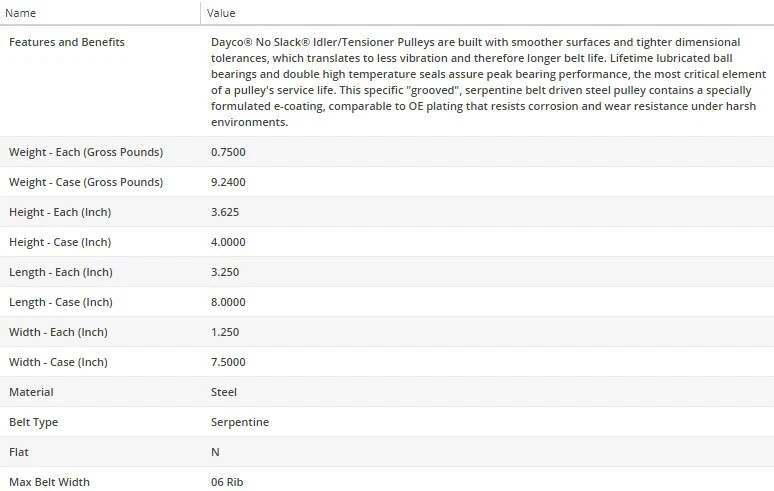Click the 0.7500 weight value
Viewport: 774px width, 491px height.
[x=228, y=152]
